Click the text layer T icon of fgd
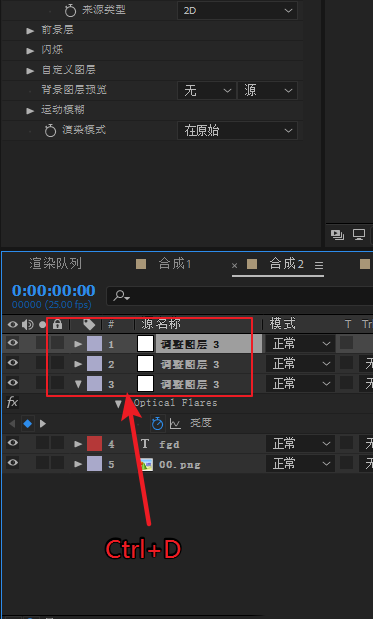 tap(145, 444)
